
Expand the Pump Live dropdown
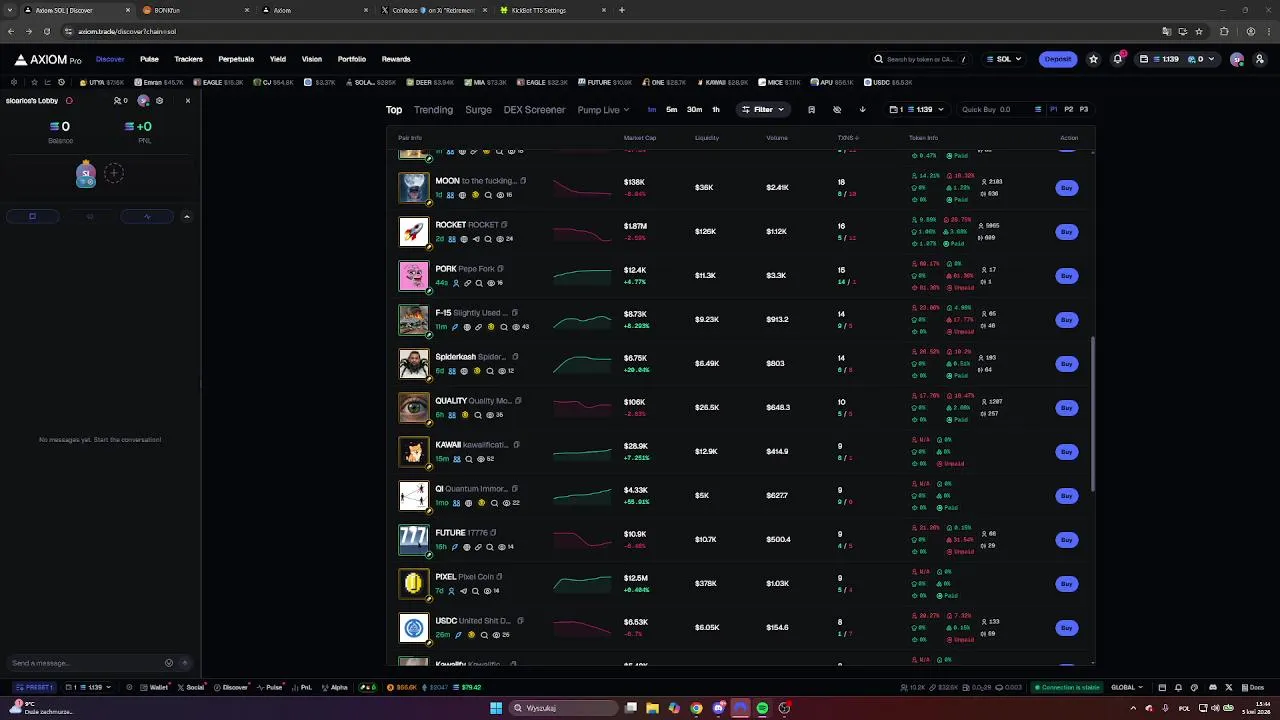(x=603, y=109)
